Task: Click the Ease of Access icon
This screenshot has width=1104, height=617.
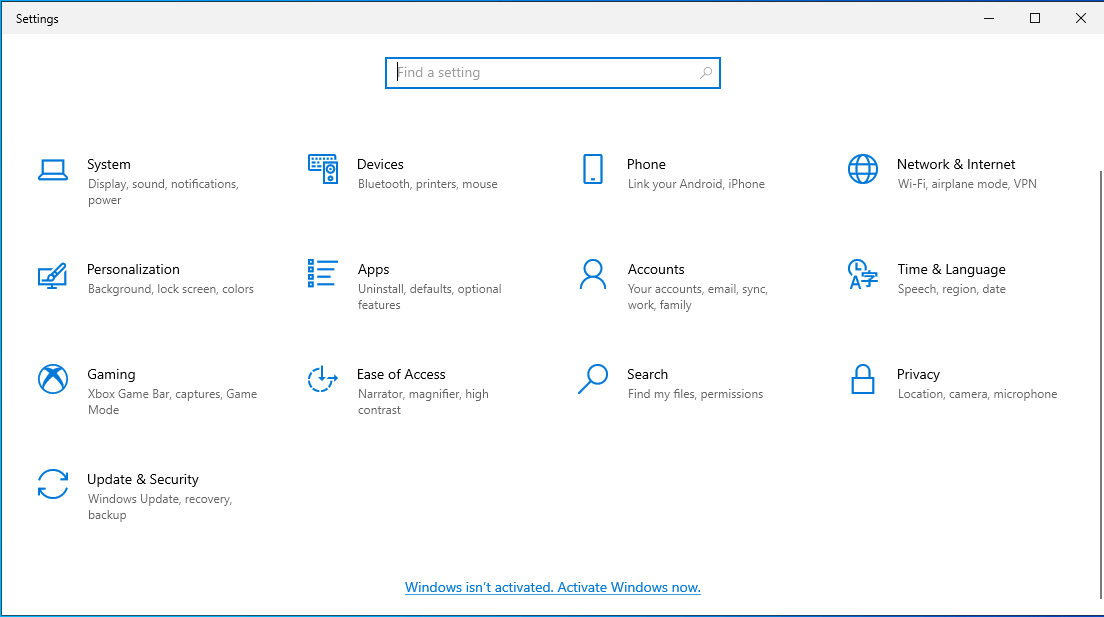Action: coord(322,379)
